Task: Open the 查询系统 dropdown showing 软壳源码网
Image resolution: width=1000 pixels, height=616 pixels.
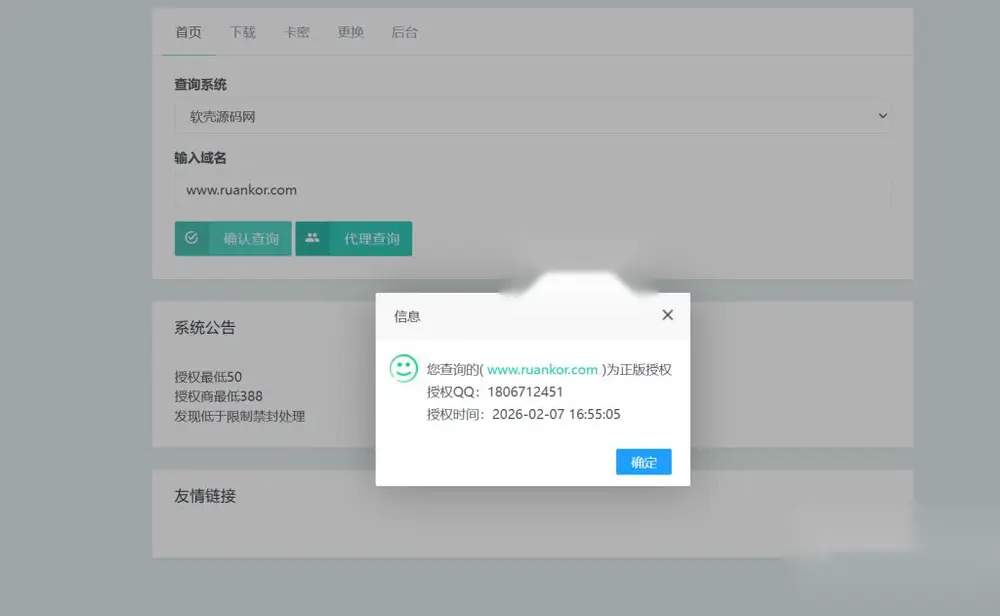Action: tap(533, 117)
